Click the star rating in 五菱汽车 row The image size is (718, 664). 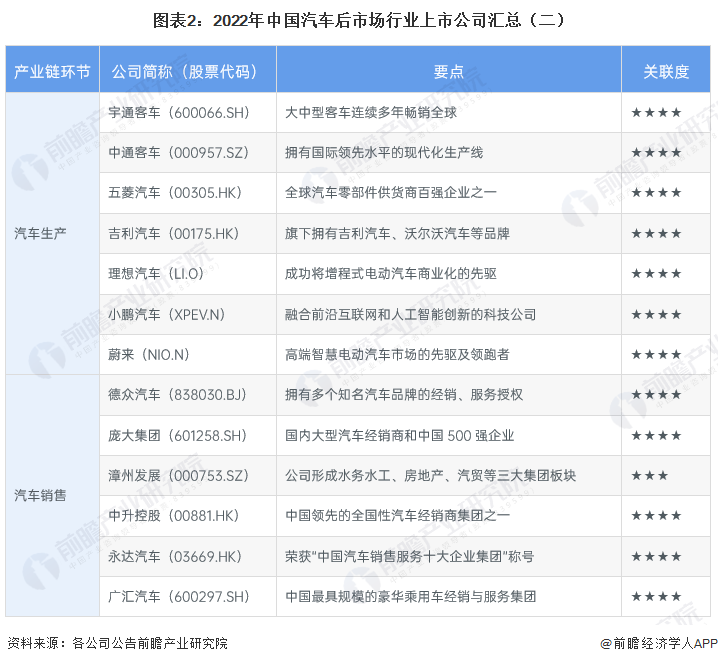[x=656, y=193]
